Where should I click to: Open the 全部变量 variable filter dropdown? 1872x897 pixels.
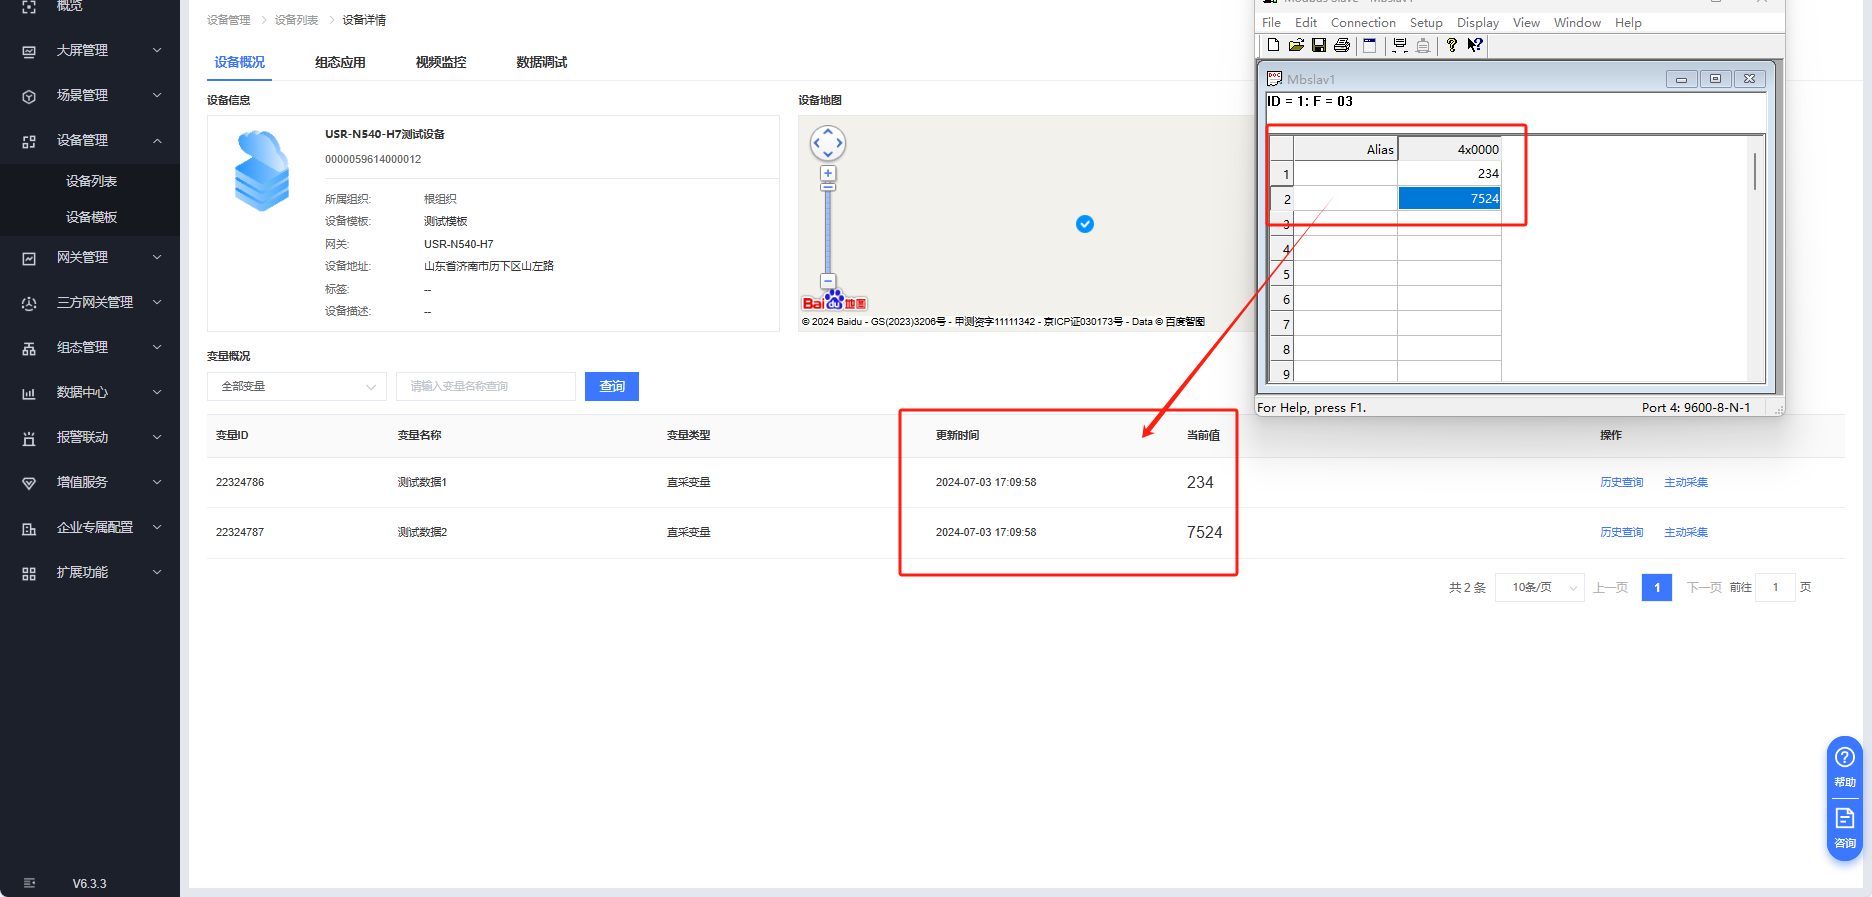point(297,387)
